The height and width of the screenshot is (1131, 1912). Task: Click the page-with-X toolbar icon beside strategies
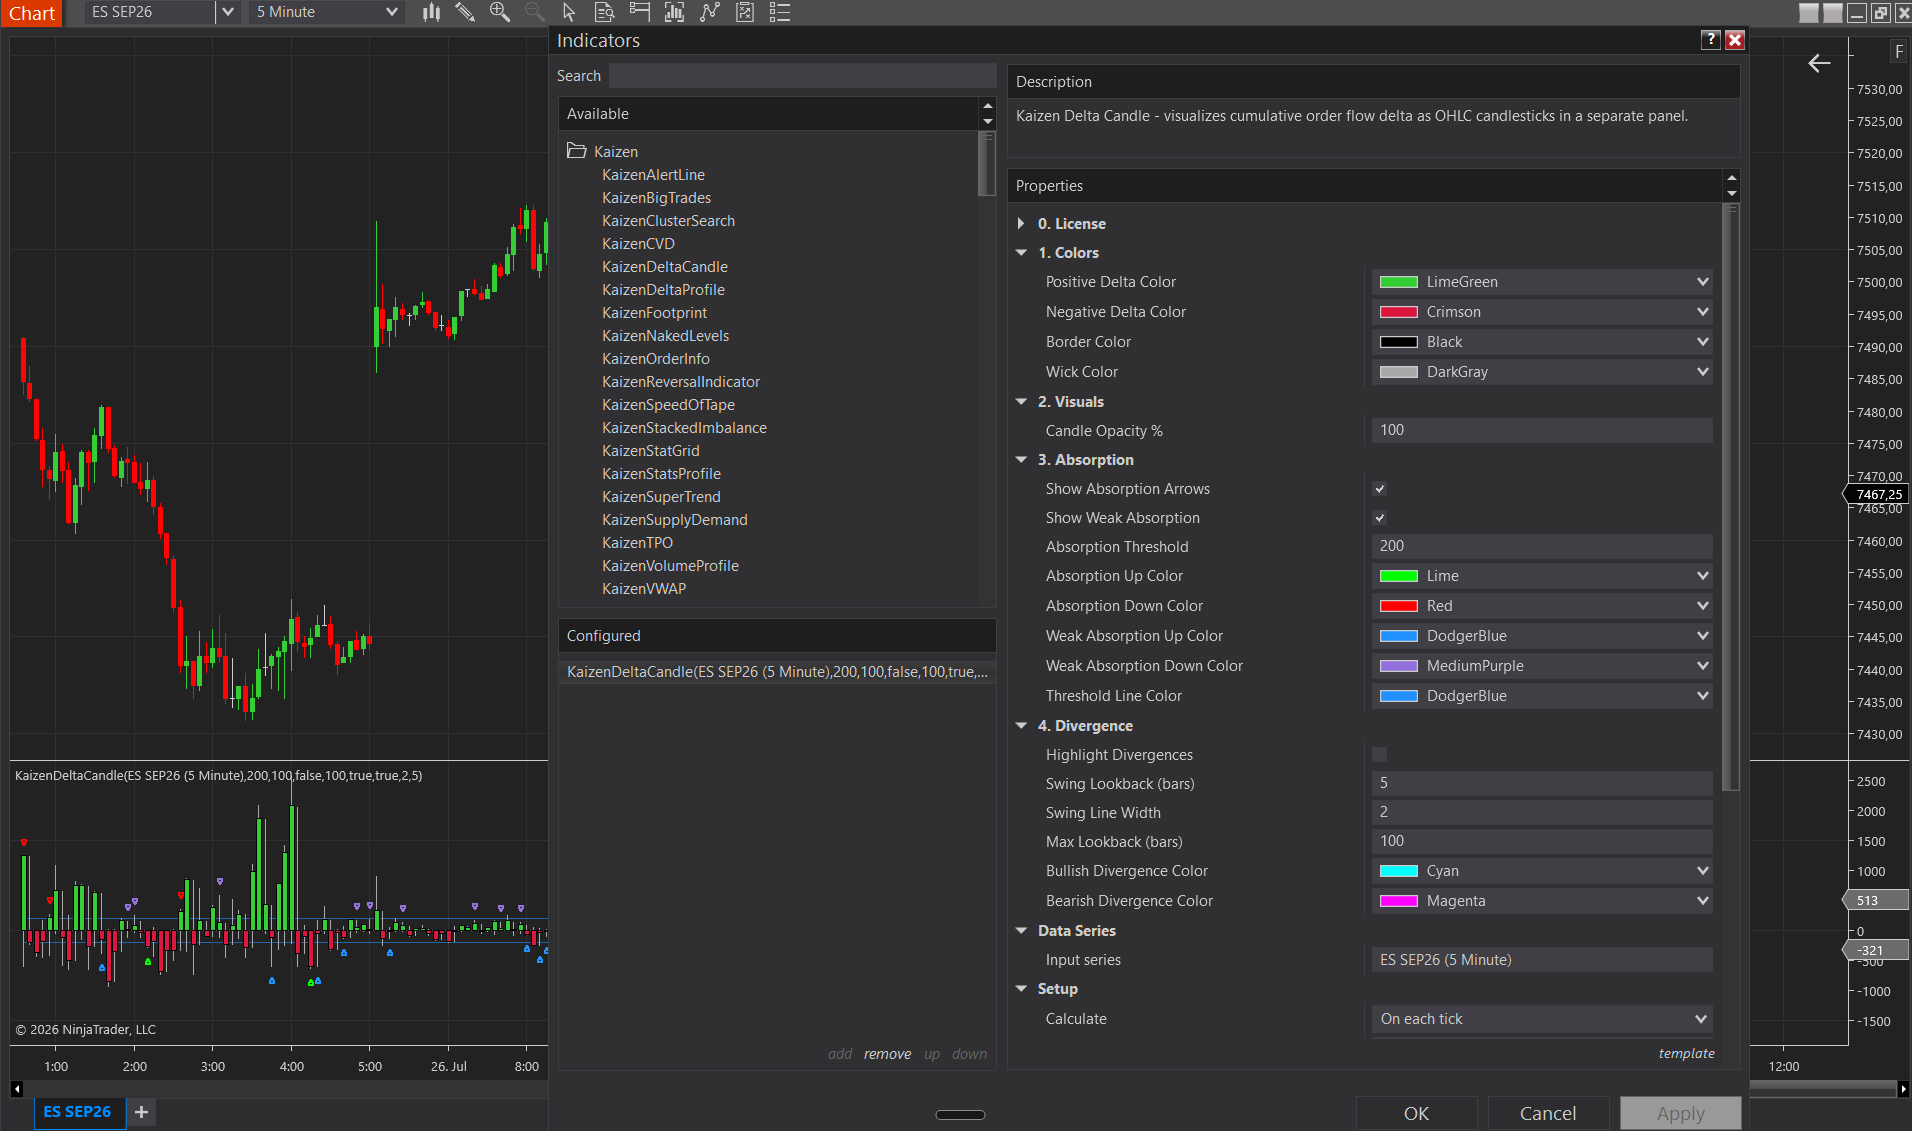coord(745,12)
